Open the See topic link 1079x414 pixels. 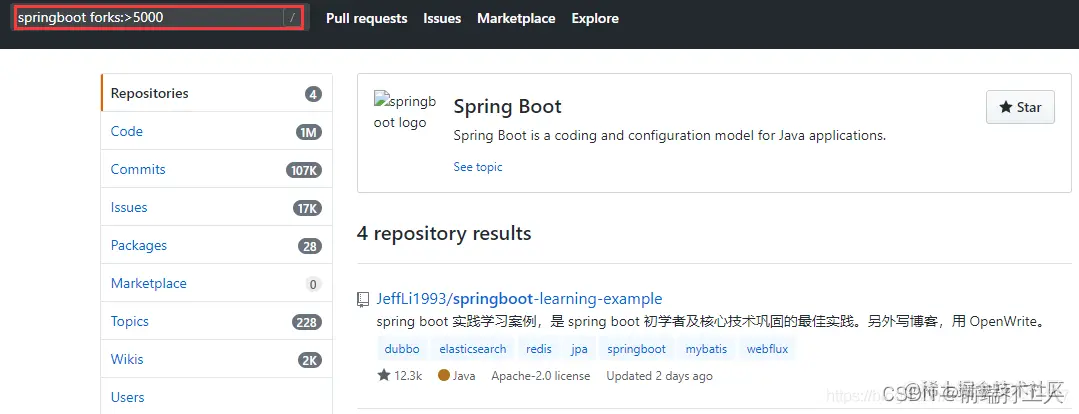tap(478, 166)
